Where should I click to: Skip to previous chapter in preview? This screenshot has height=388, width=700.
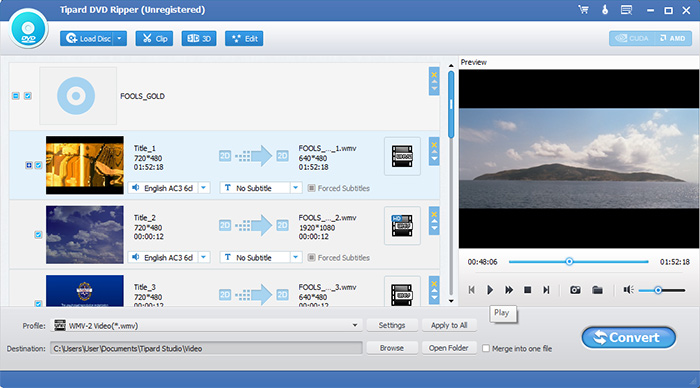[x=472, y=290]
